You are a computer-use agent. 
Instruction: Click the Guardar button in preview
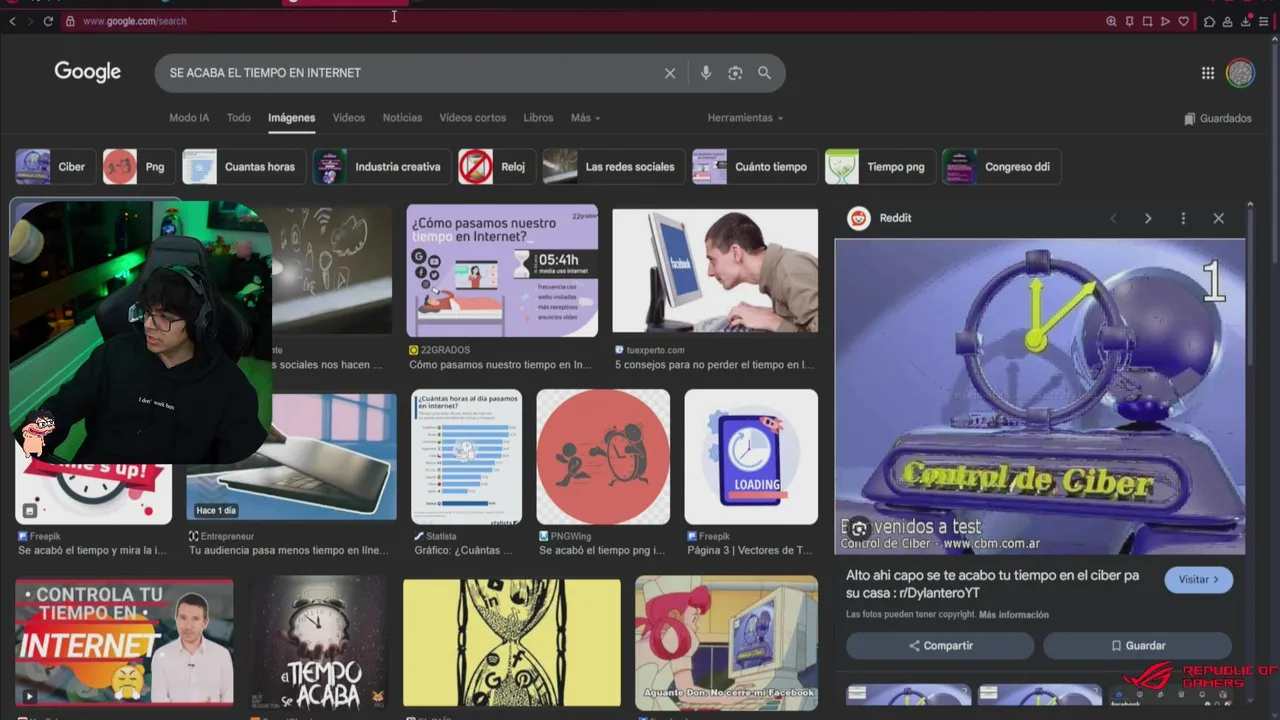pyautogui.click(x=1137, y=646)
